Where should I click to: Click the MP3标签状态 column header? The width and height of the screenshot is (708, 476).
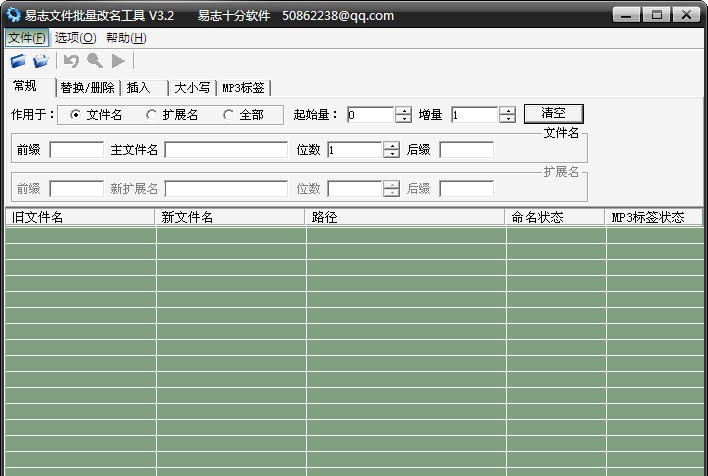pos(654,217)
